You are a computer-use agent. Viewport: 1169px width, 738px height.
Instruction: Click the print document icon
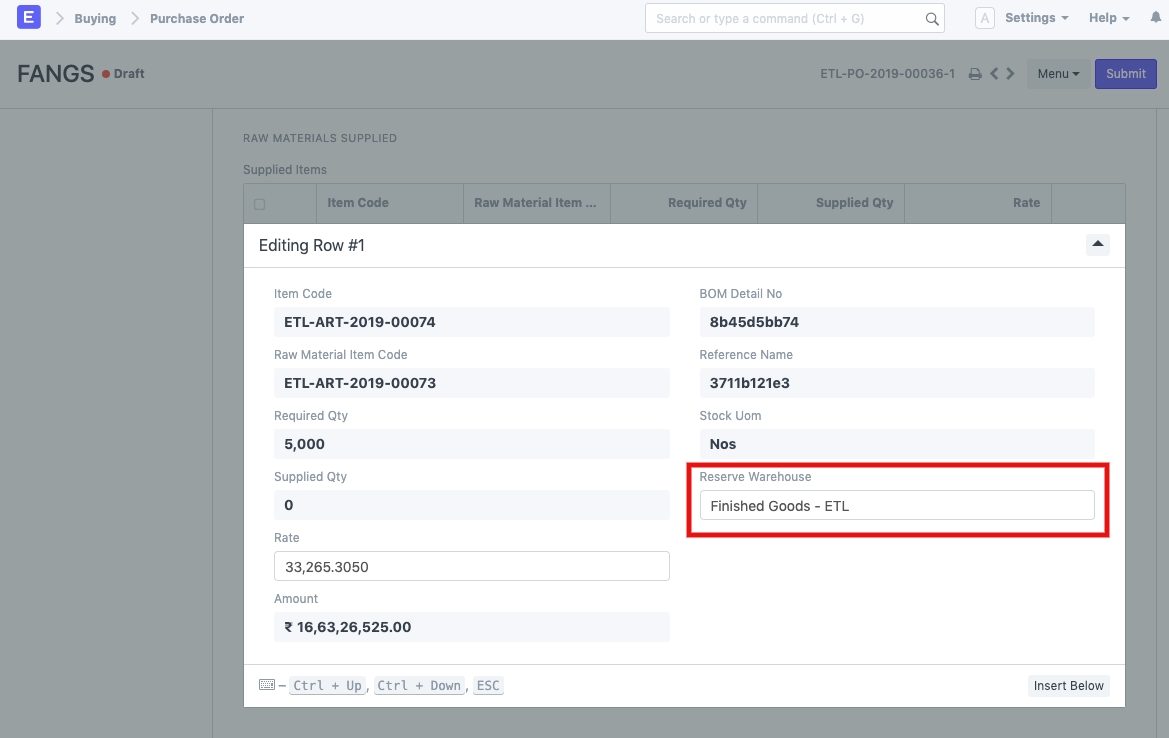coord(975,74)
